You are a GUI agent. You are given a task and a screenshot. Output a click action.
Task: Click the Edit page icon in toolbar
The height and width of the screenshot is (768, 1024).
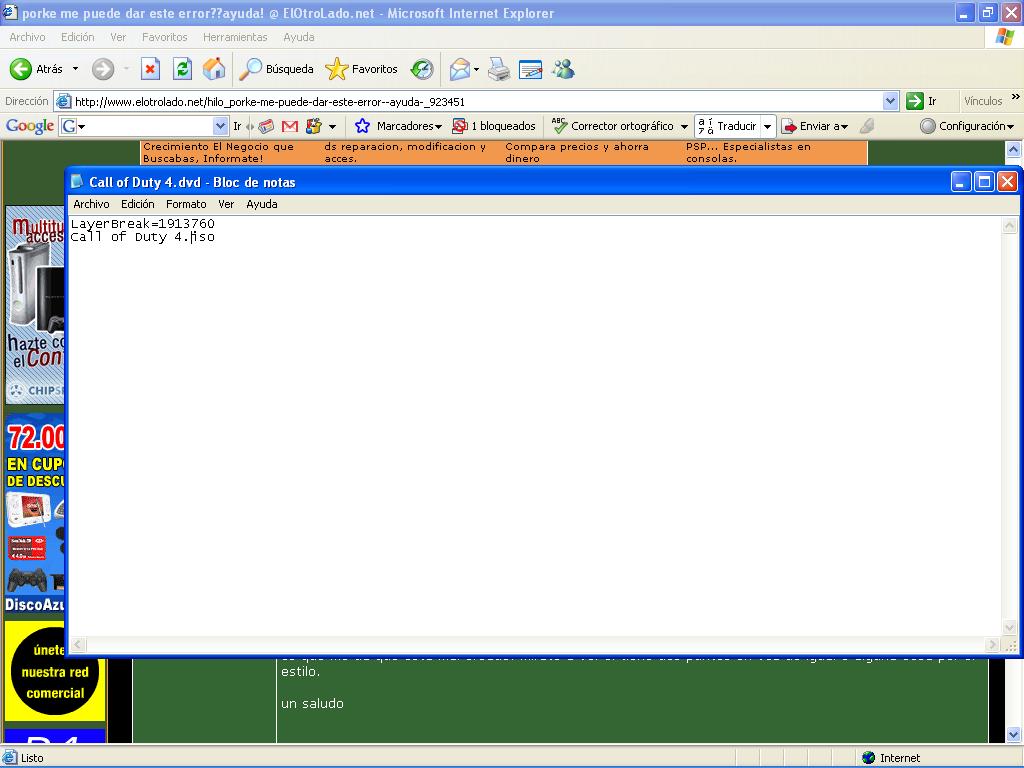(530, 69)
